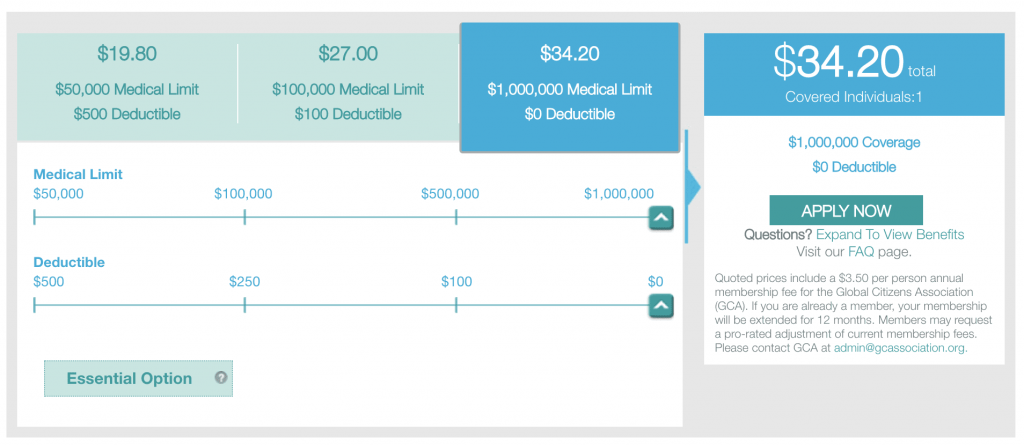
Task: Click the blue arrow pointing to quote summary
Action: tap(693, 188)
